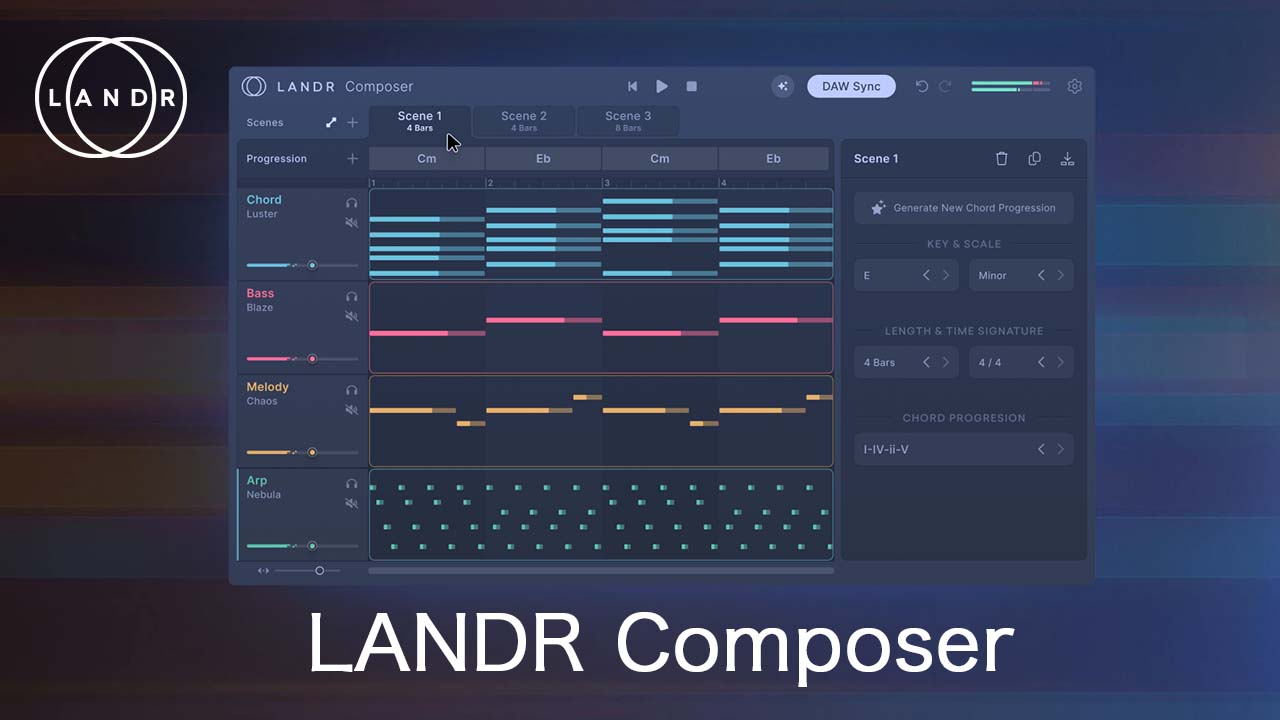
Task: Solo the Bass track with headphones
Action: (352, 296)
